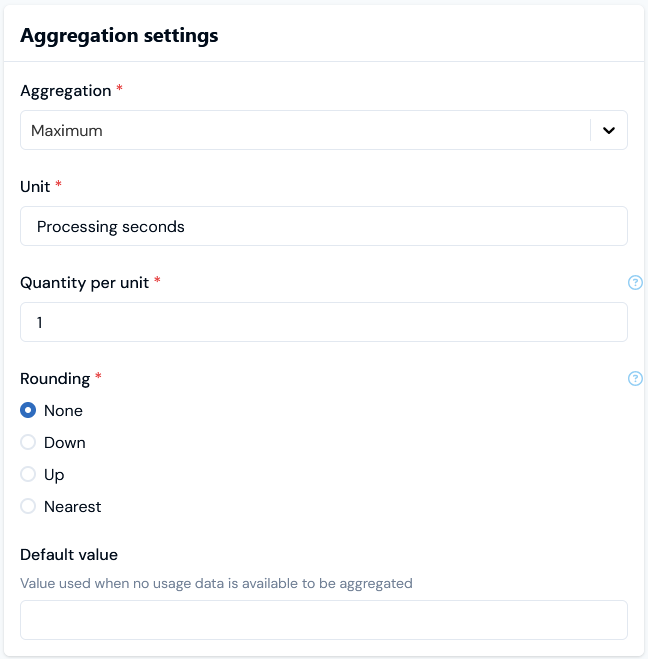Click the help icon beside Quantity per unit

click(635, 283)
